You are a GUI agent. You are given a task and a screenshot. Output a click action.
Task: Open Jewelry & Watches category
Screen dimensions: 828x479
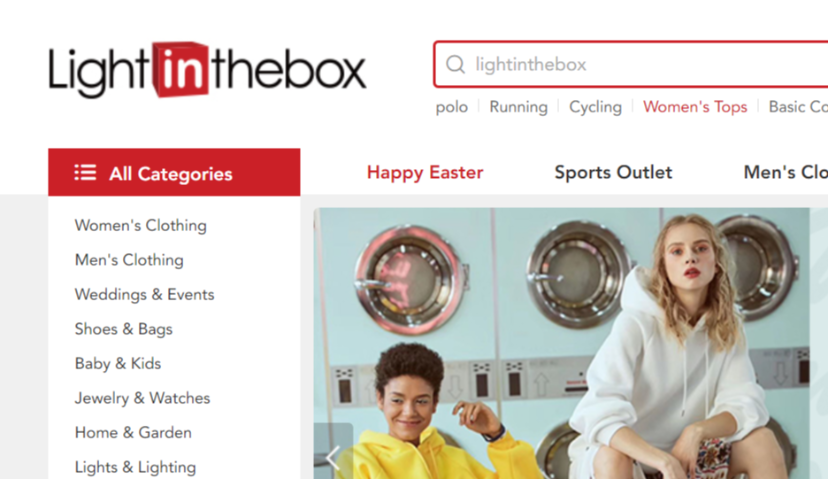click(x=142, y=398)
